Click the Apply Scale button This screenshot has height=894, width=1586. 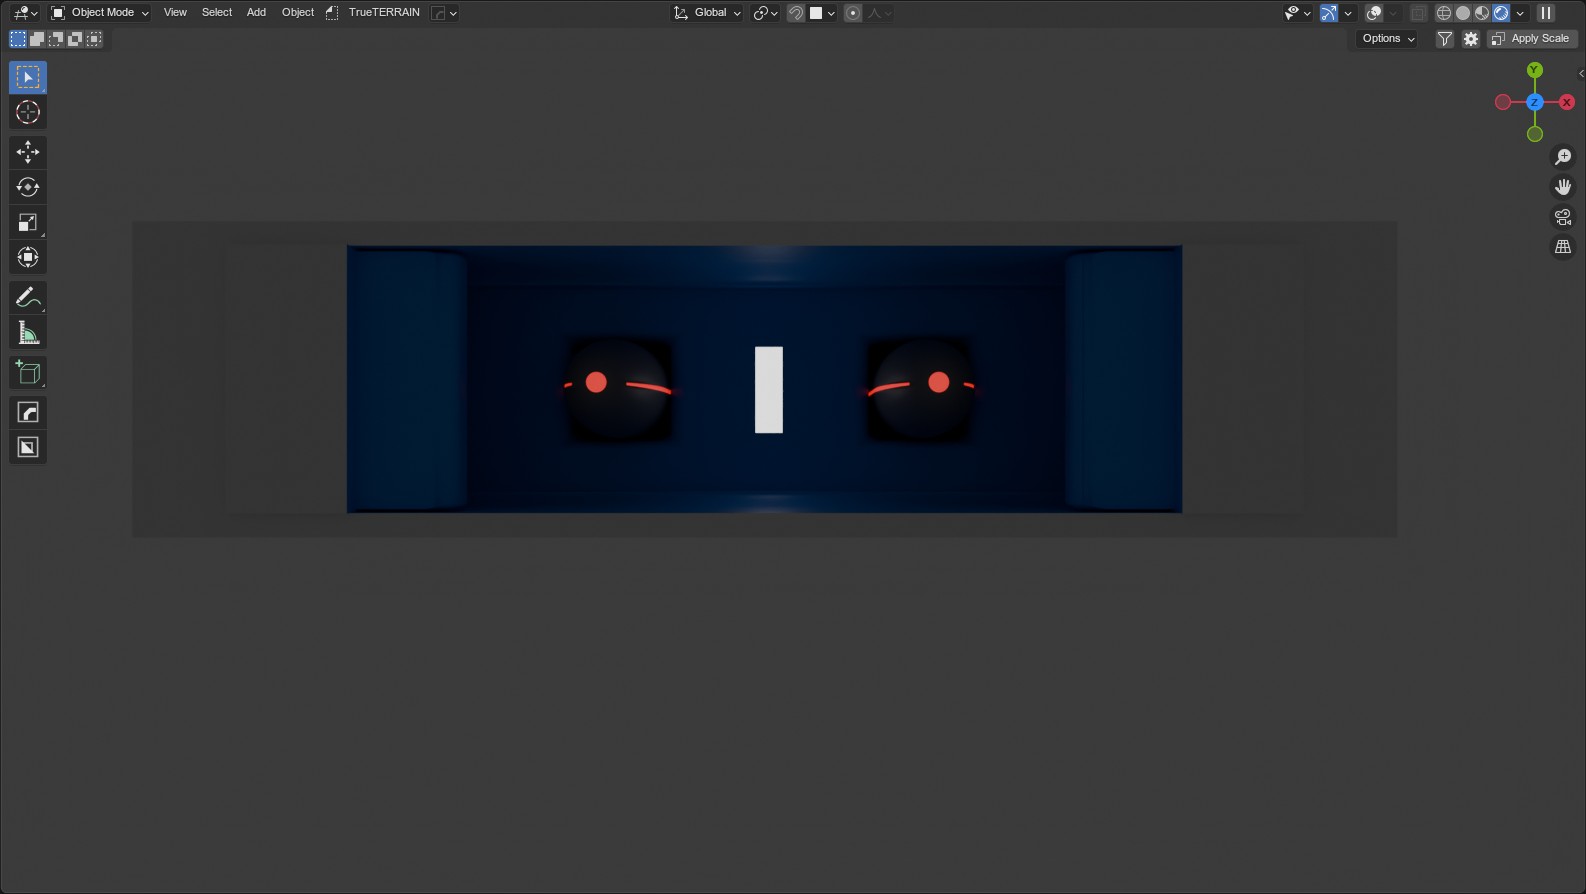coord(1532,39)
